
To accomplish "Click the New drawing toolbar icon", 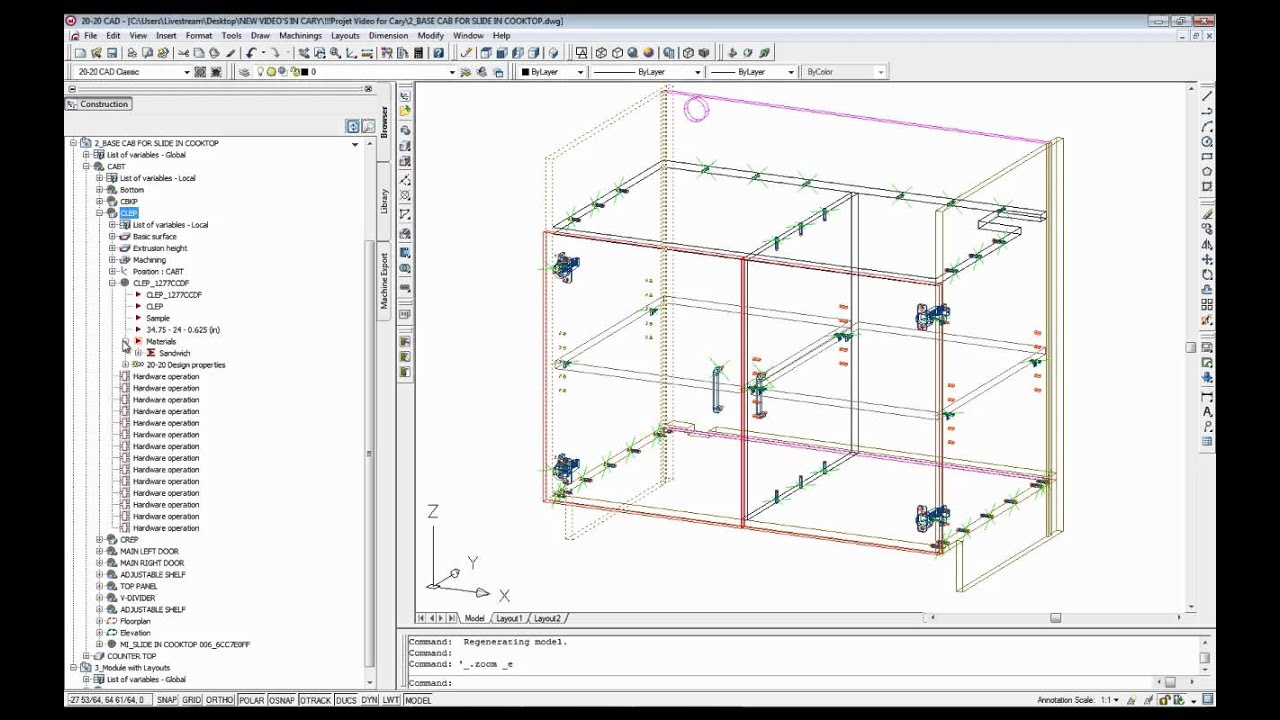I will point(80,53).
